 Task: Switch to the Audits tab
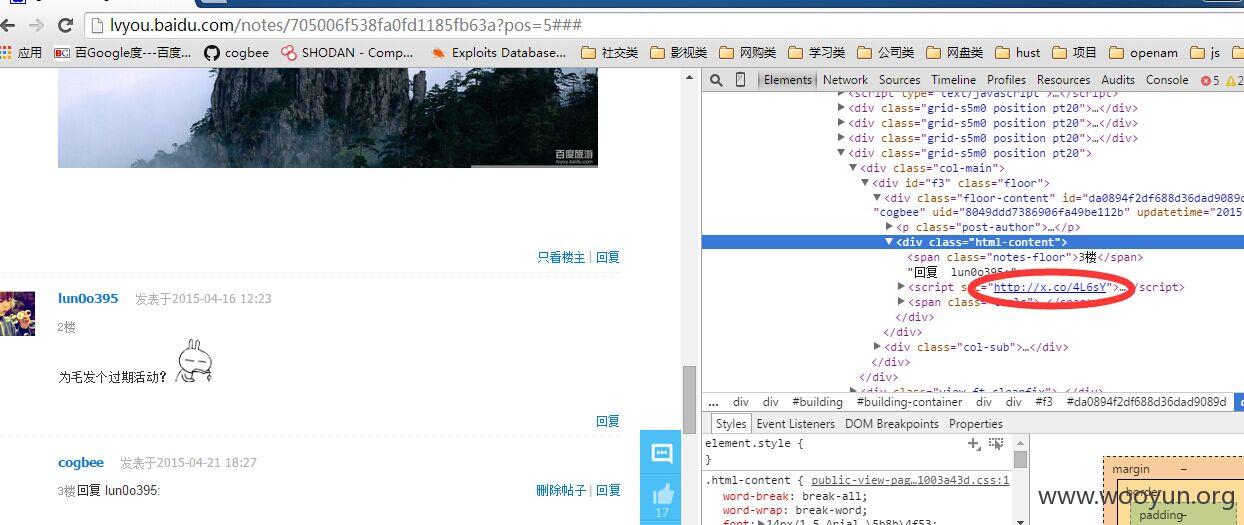click(1118, 80)
